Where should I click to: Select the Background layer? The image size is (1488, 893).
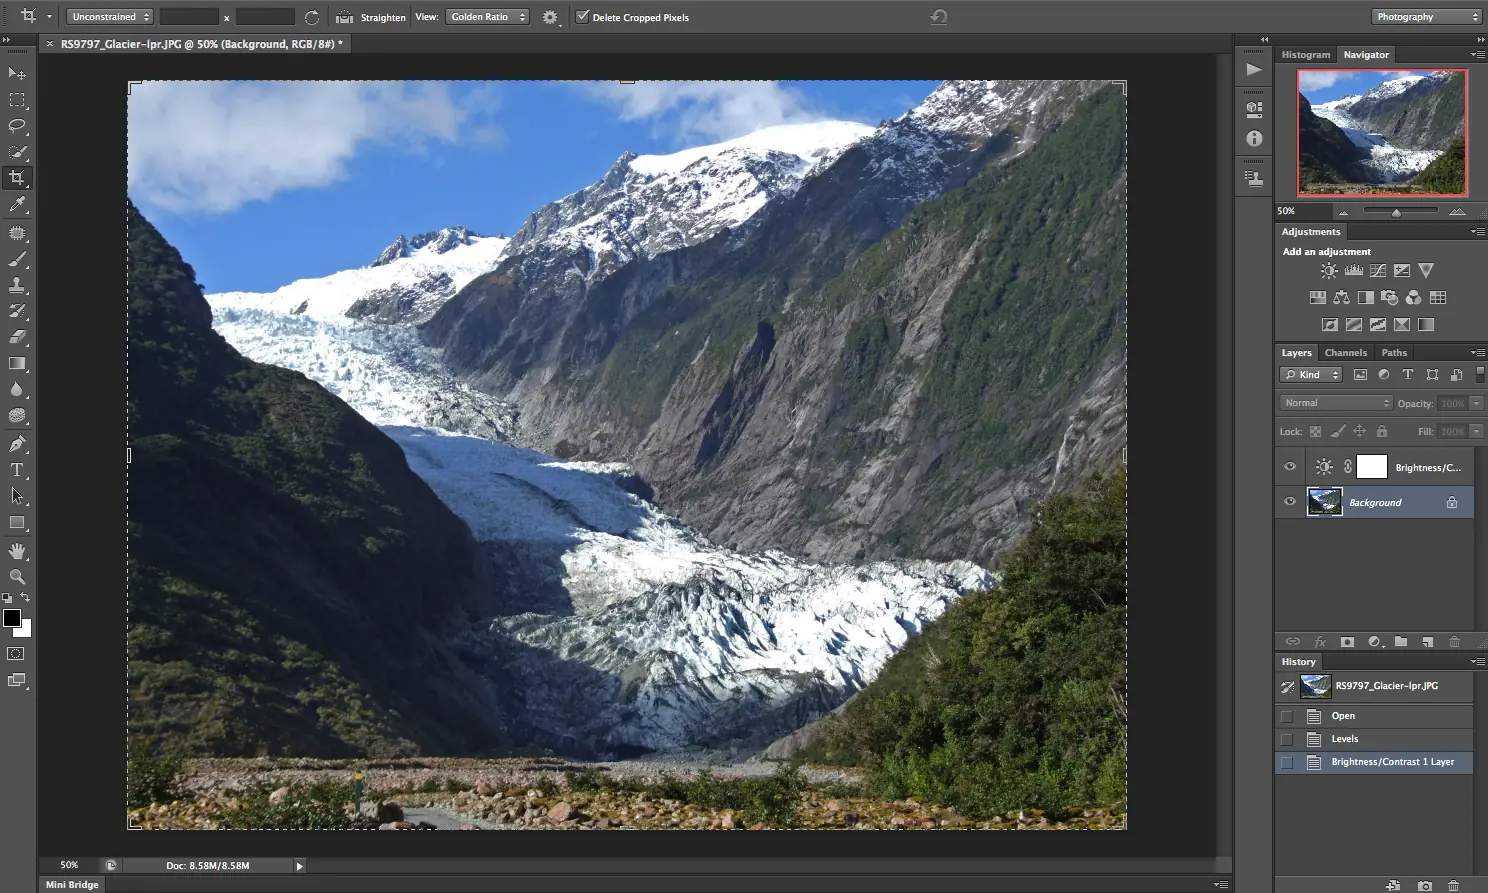click(x=1374, y=502)
